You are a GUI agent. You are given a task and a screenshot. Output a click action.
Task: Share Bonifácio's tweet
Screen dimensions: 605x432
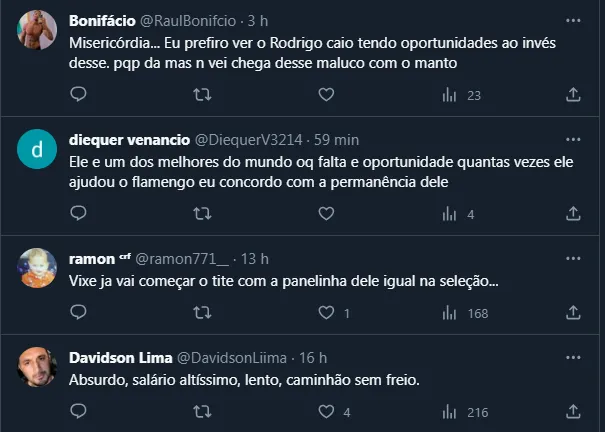point(573,95)
